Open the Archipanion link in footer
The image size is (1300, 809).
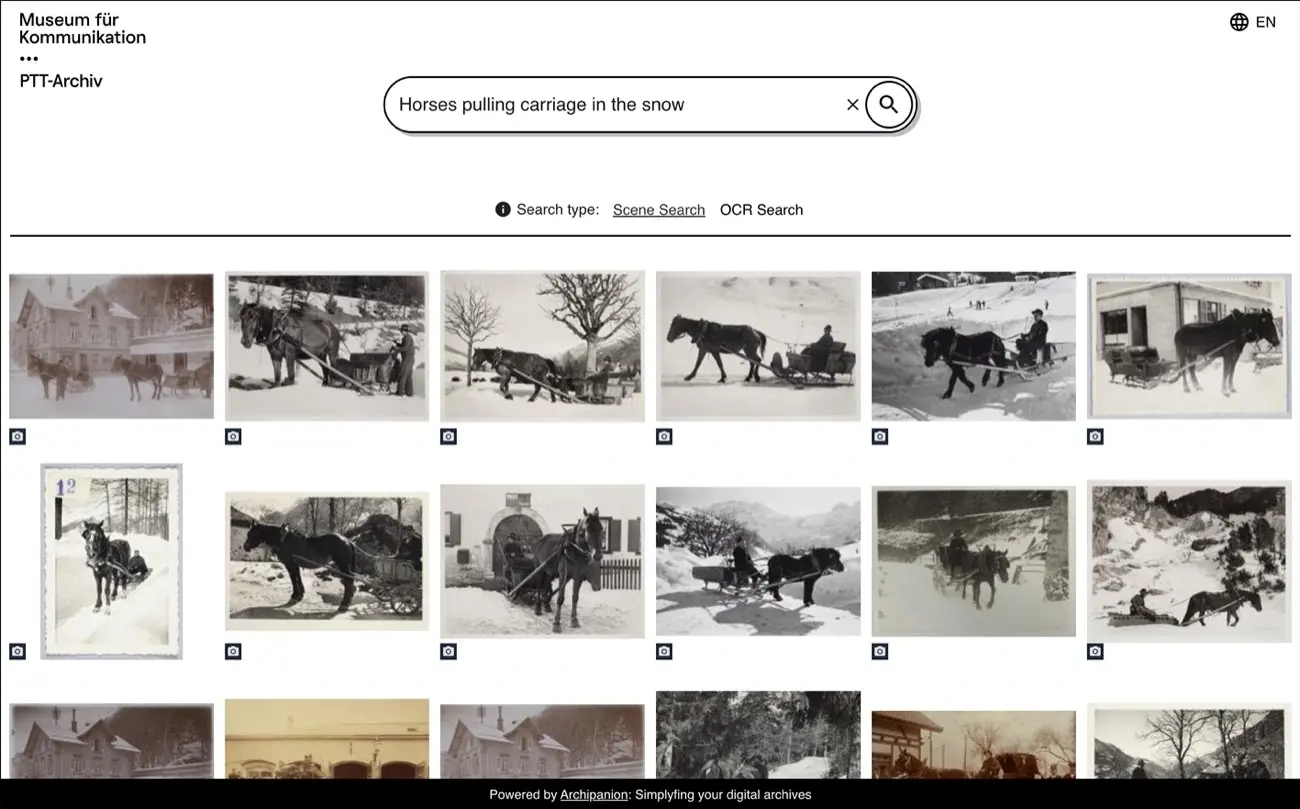[x=594, y=795]
